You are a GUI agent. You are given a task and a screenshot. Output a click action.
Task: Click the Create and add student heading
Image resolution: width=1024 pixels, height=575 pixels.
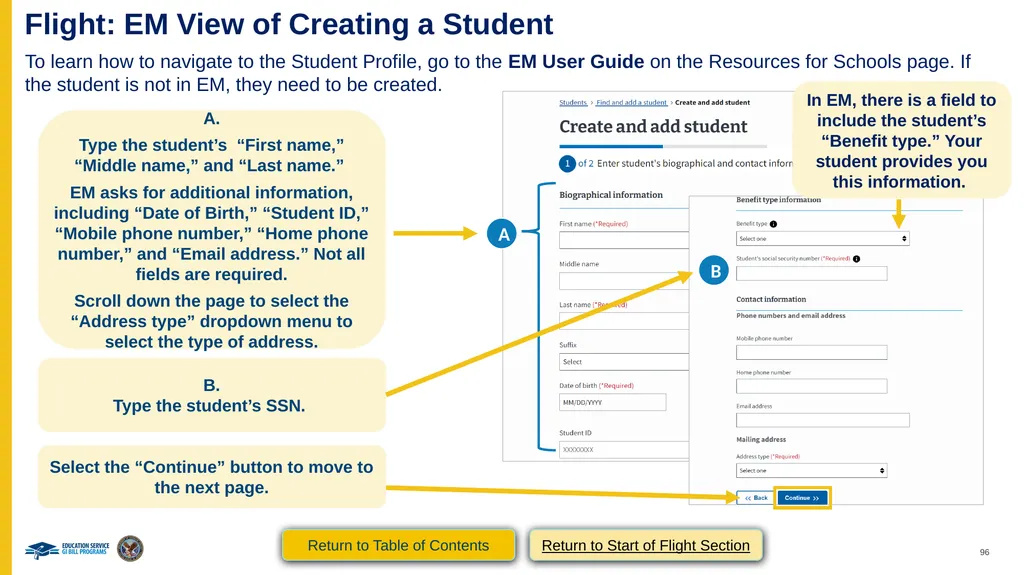coord(653,127)
